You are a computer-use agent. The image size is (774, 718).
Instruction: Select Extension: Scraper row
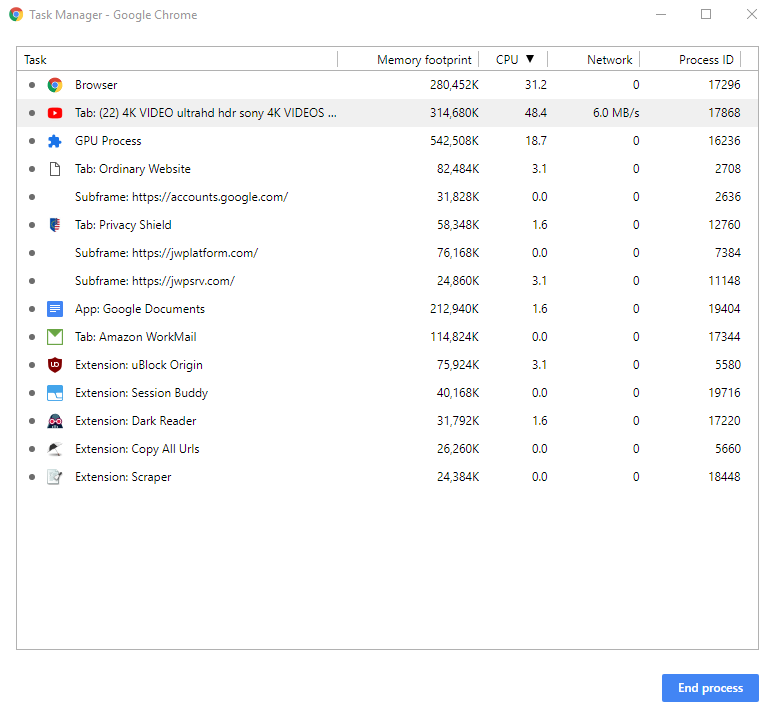[387, 477]
